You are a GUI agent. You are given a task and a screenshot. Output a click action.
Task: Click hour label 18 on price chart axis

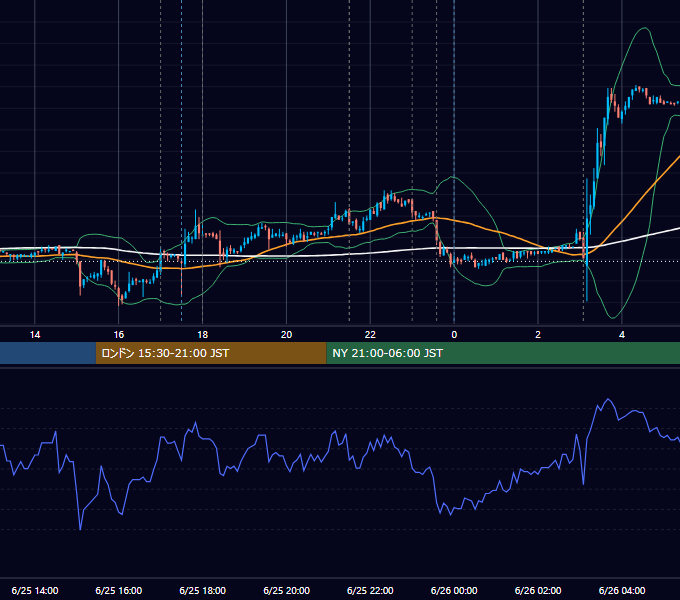pos(203,335)
